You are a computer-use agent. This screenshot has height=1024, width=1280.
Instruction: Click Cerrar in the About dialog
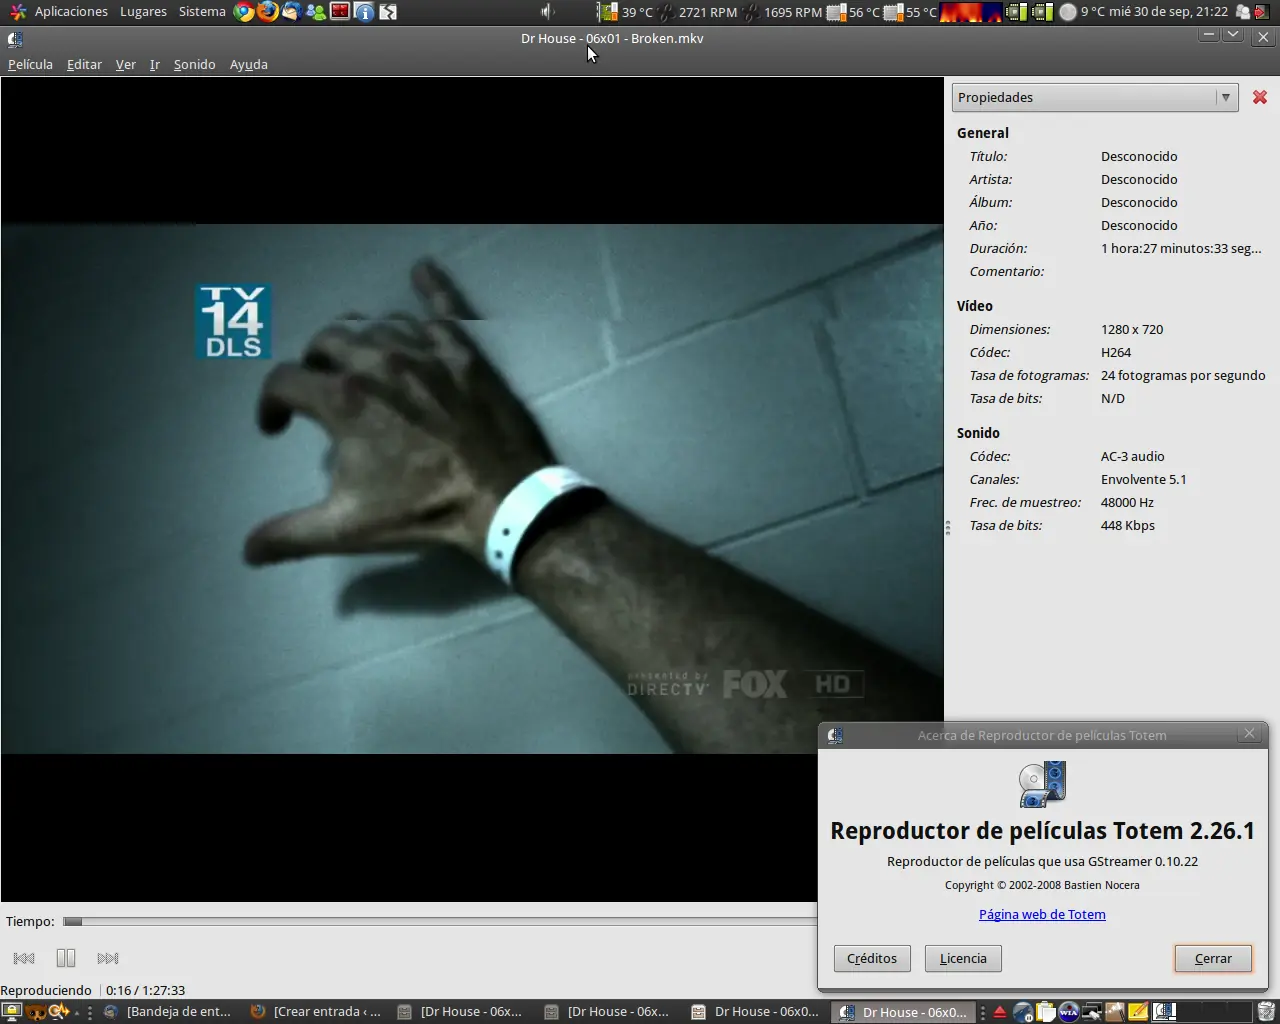coord(1213,958)
